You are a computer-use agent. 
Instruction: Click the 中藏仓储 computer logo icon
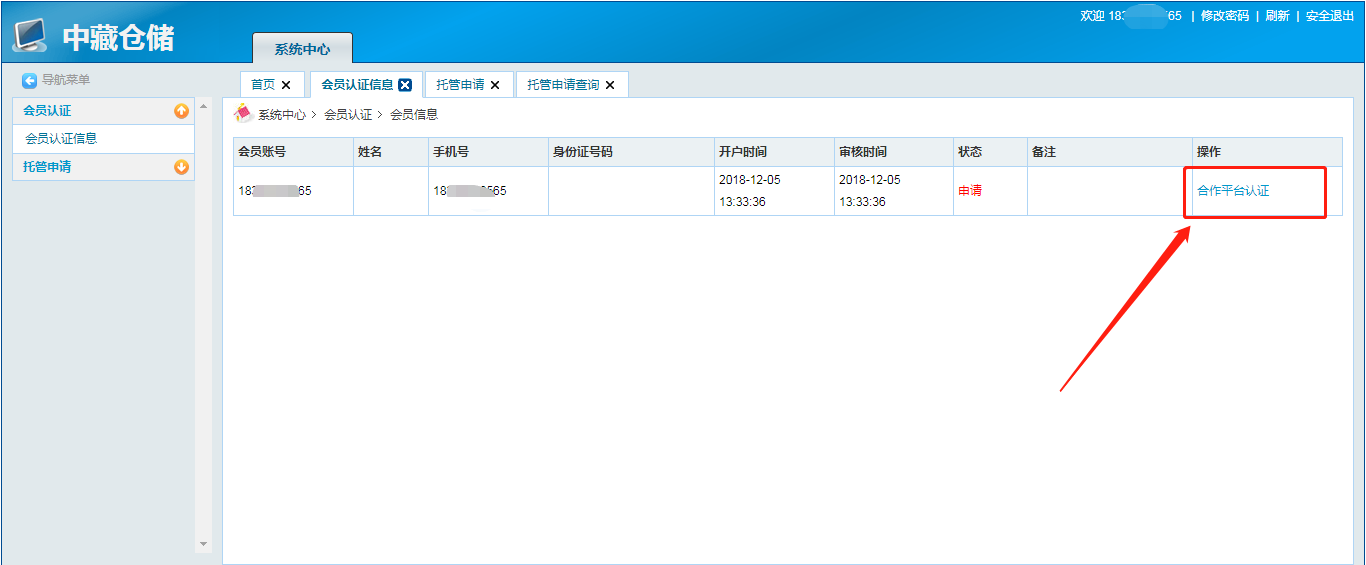click(30, 35)
